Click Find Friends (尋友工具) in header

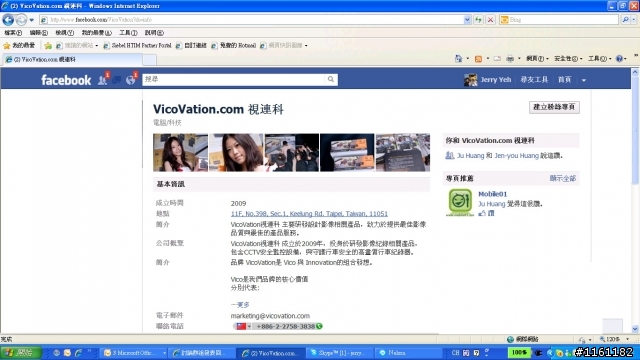coord(534,80)
